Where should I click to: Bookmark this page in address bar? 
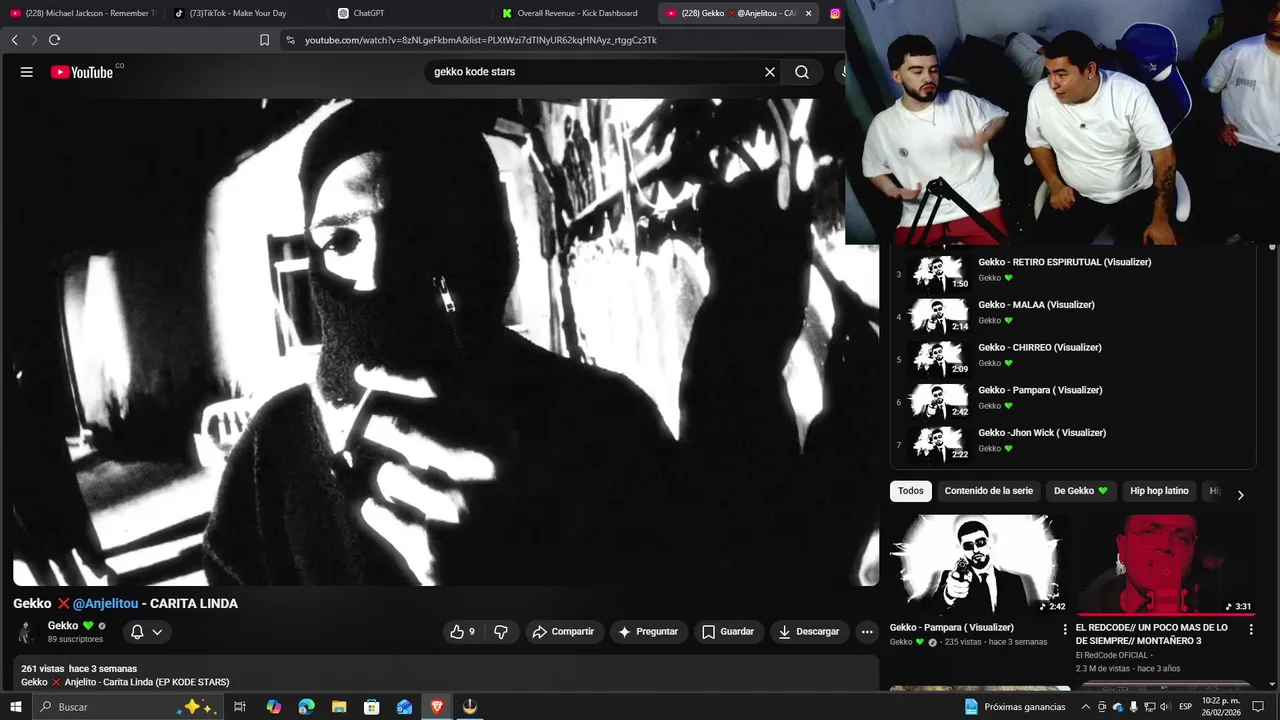[264, 40]
